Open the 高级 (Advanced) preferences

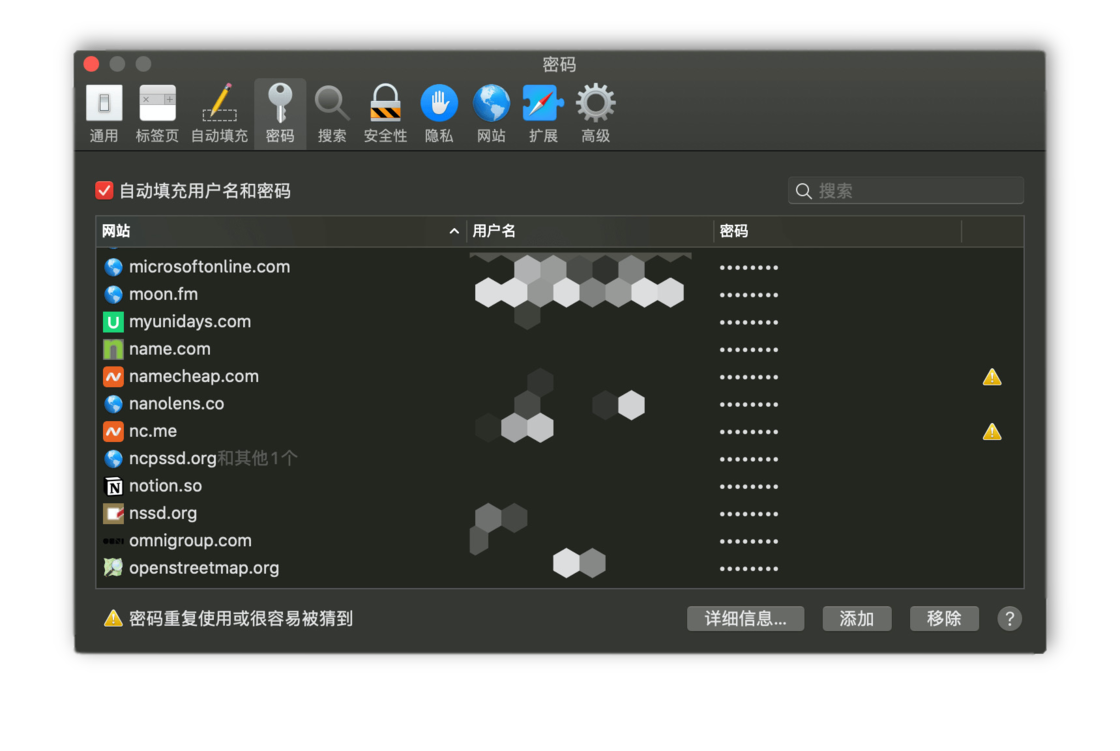point(595,110)
